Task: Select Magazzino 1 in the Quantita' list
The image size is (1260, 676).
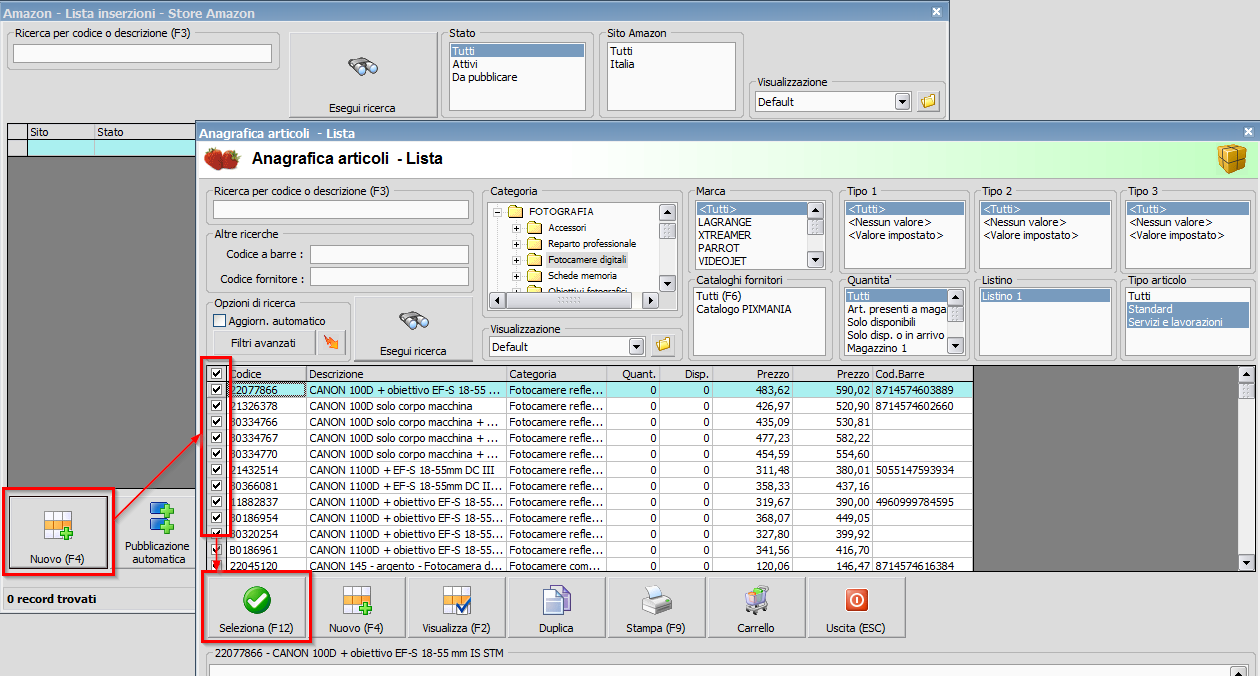Action: click(x=896, y=348)
